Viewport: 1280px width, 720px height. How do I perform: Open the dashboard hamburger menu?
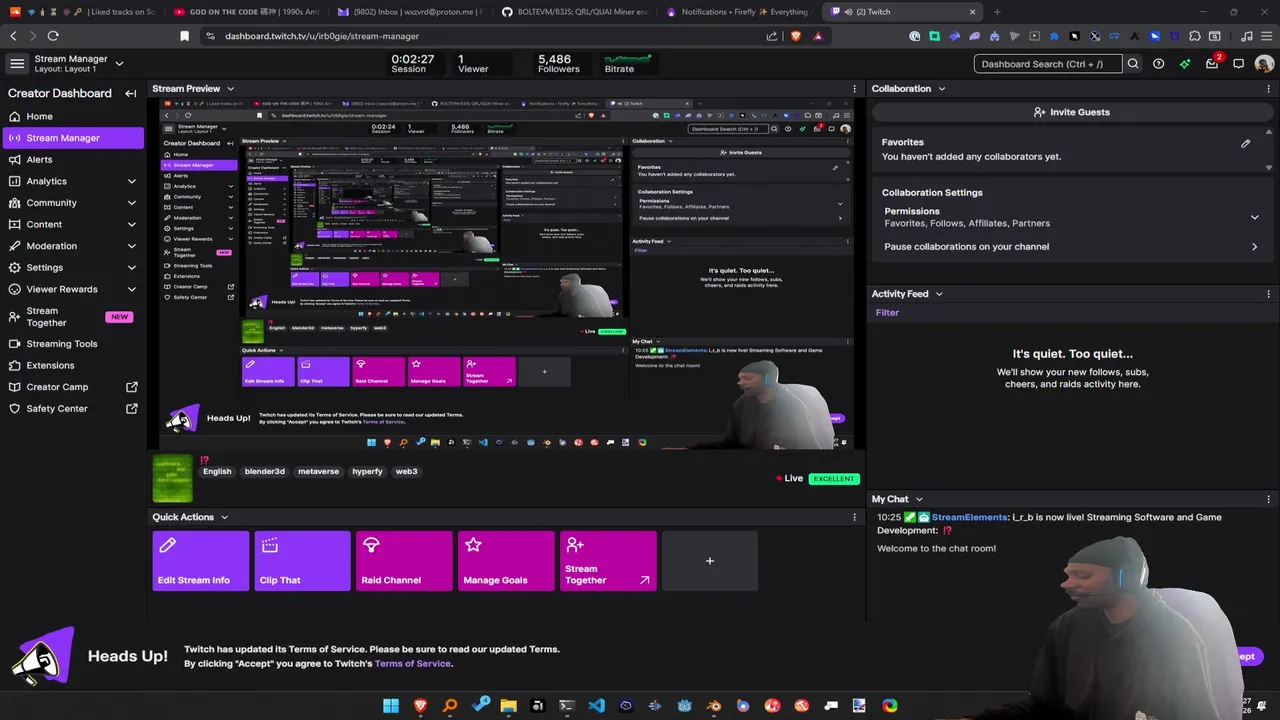coord(17,63)
